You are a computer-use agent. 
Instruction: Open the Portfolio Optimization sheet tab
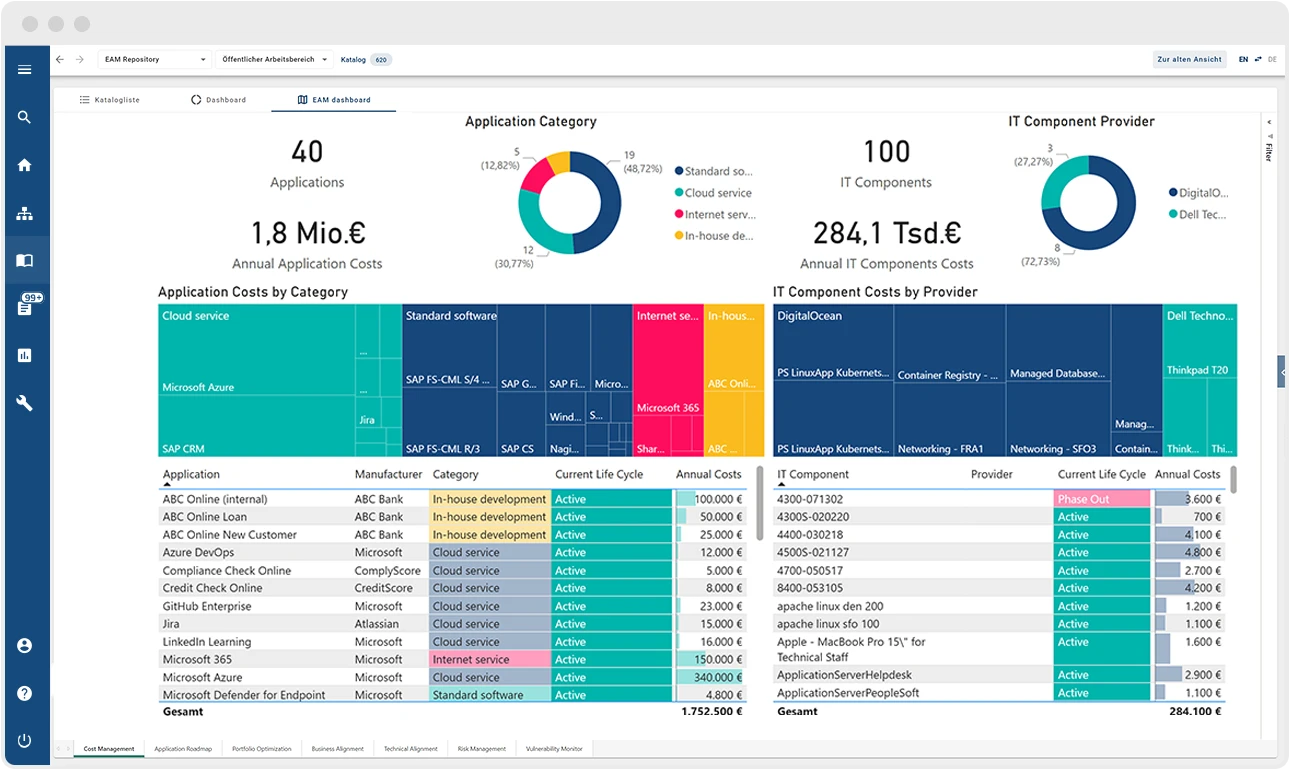coord(262,749)
